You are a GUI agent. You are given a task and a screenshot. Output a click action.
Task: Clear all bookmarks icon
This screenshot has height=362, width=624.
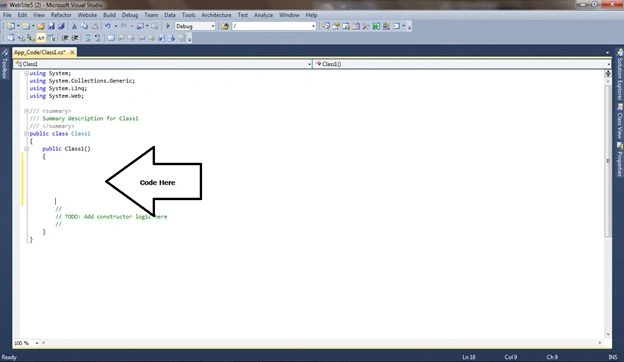click(x=182, y=38)
